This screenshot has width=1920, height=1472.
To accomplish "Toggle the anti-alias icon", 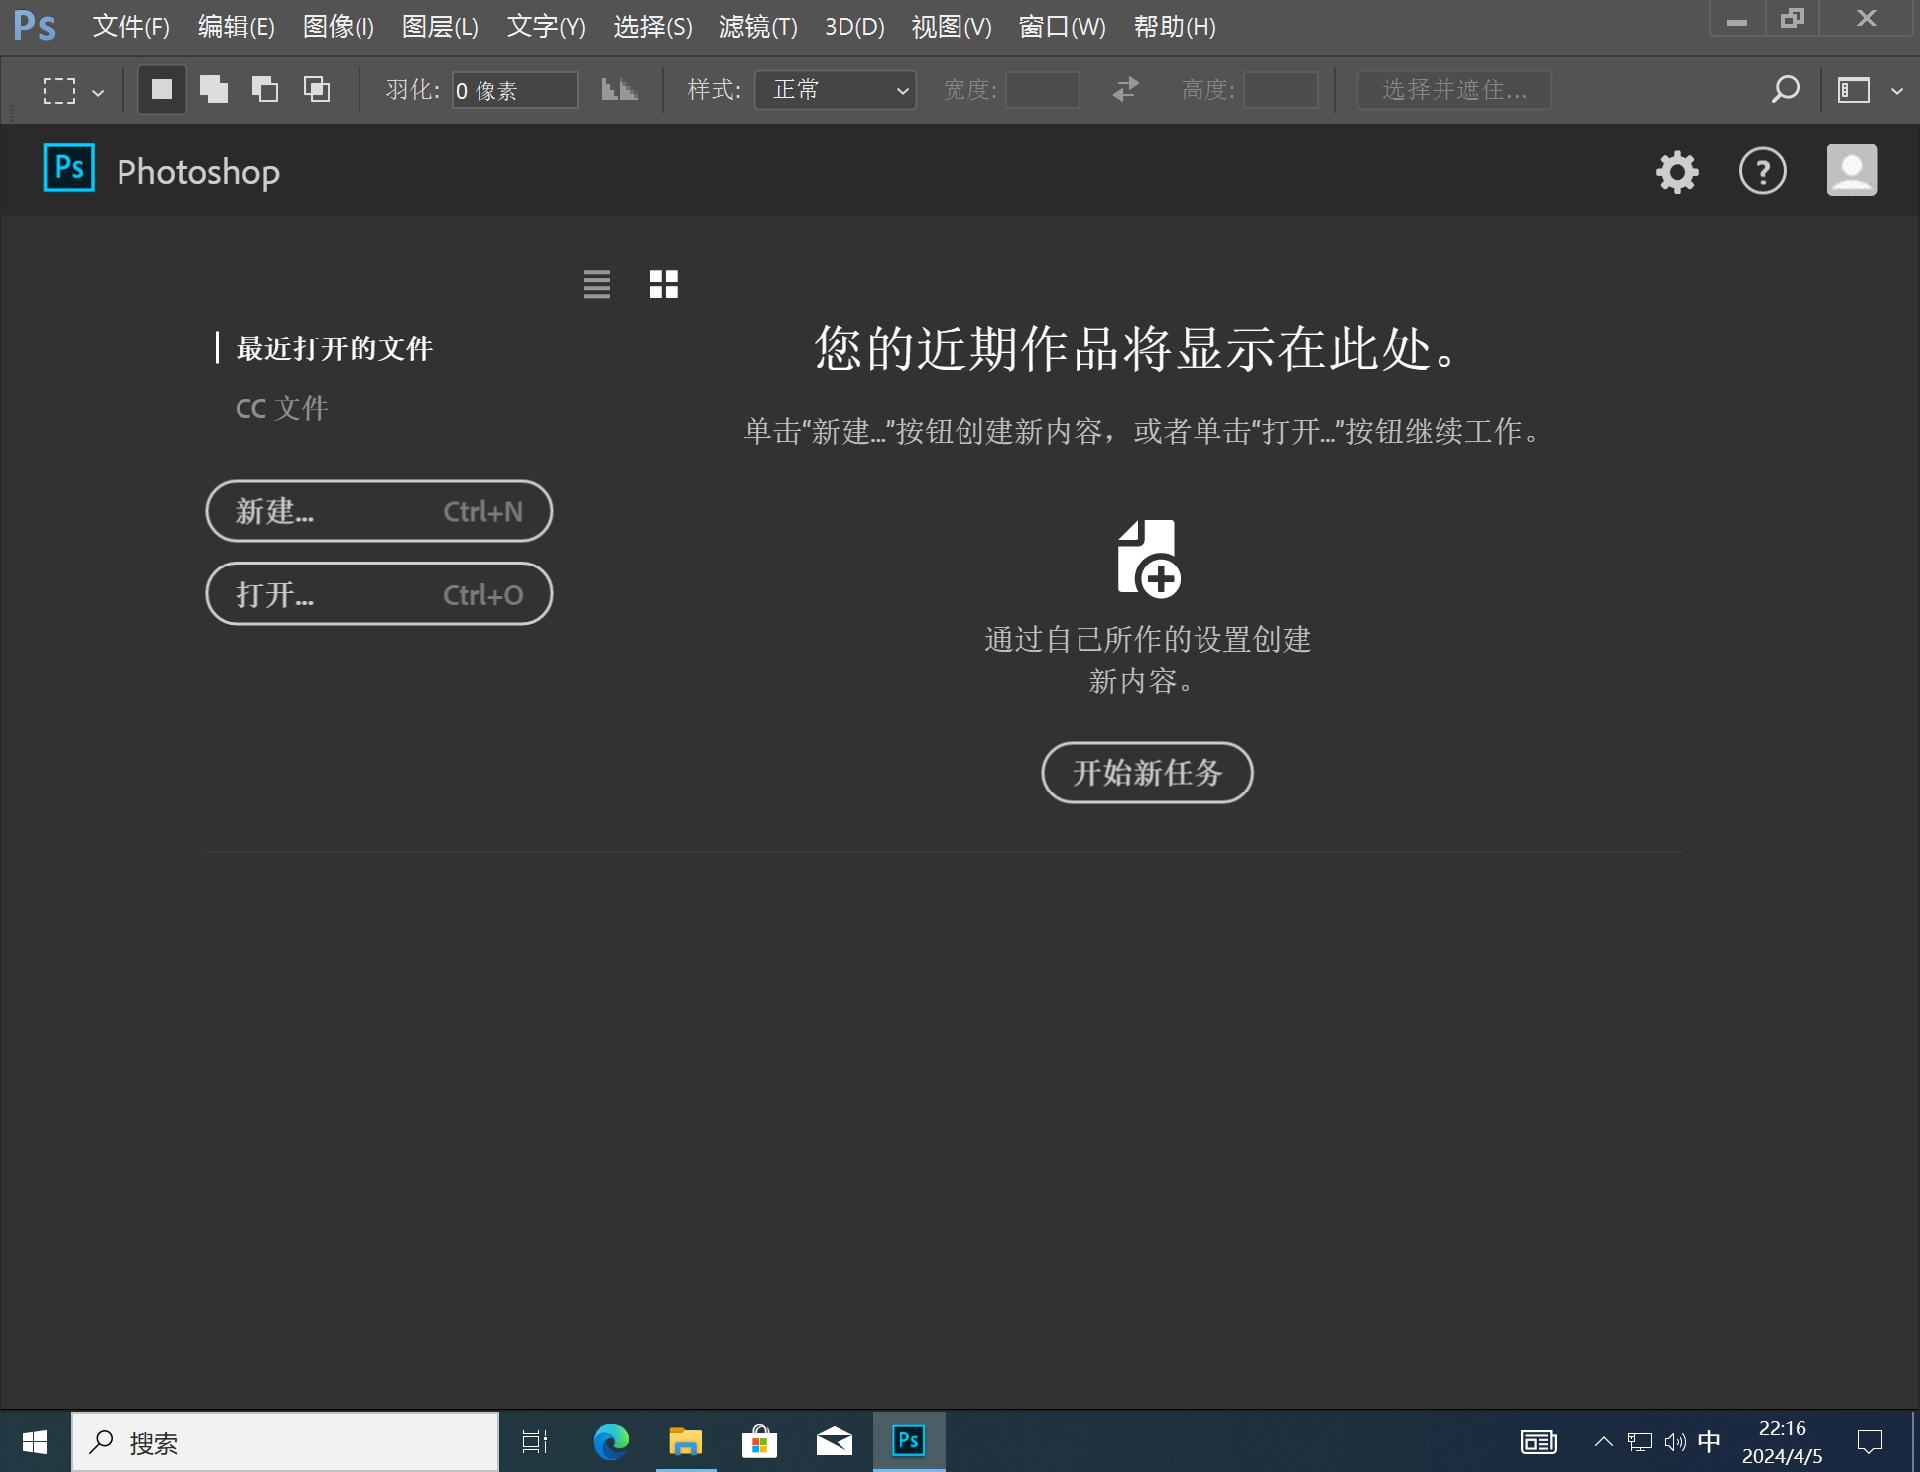I will [619, 90].
